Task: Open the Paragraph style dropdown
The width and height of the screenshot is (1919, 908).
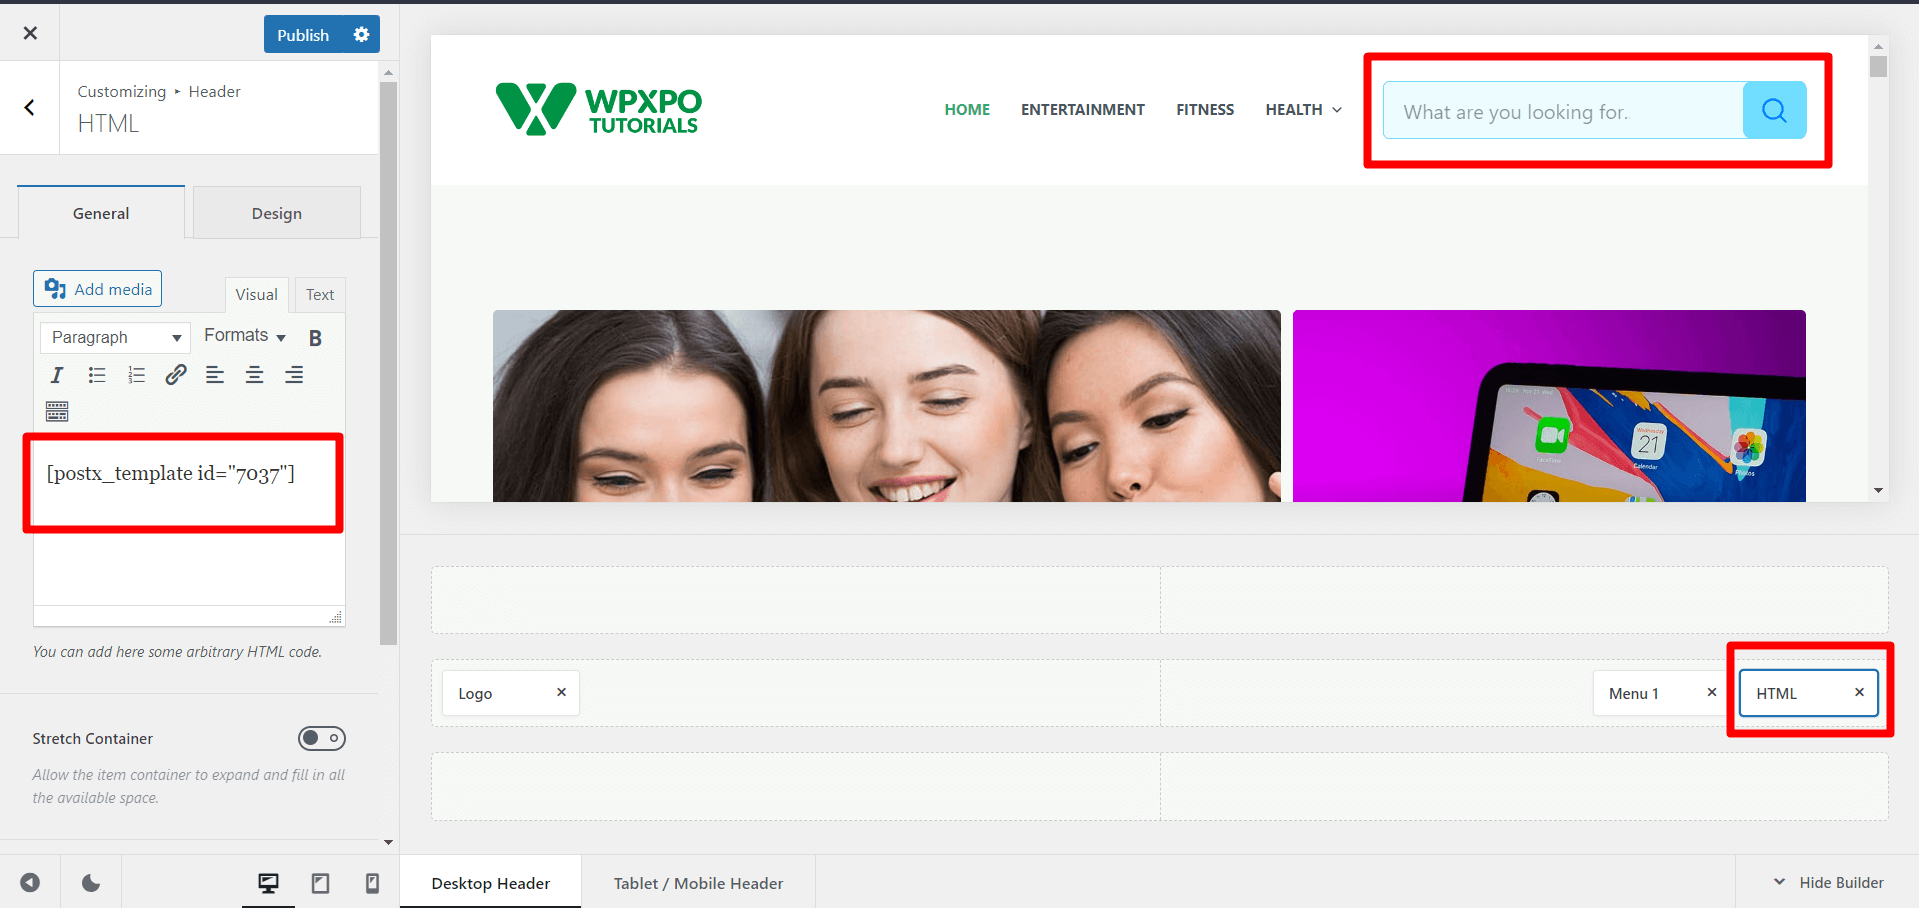Action: coord(114,337)
